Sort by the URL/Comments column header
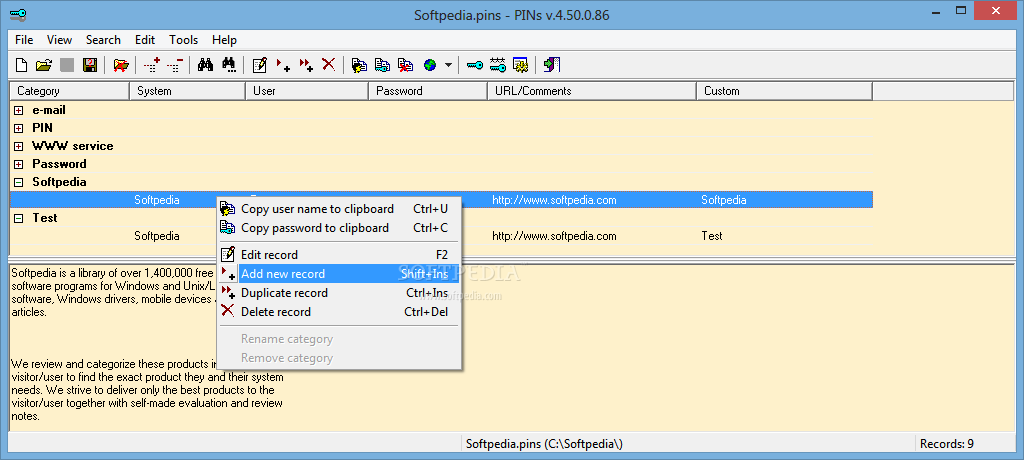This screenshot has height=460, width=1024. click(592, 91)
